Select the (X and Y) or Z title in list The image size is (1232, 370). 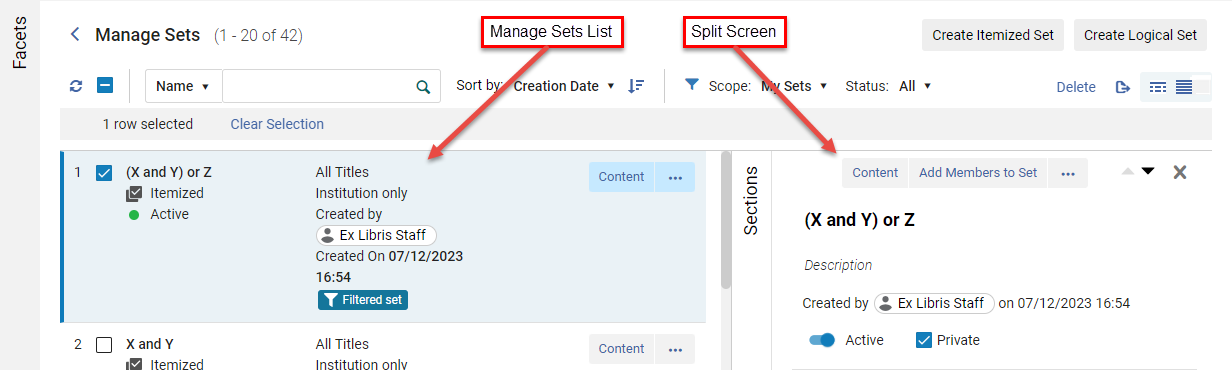tap(169, 172)
